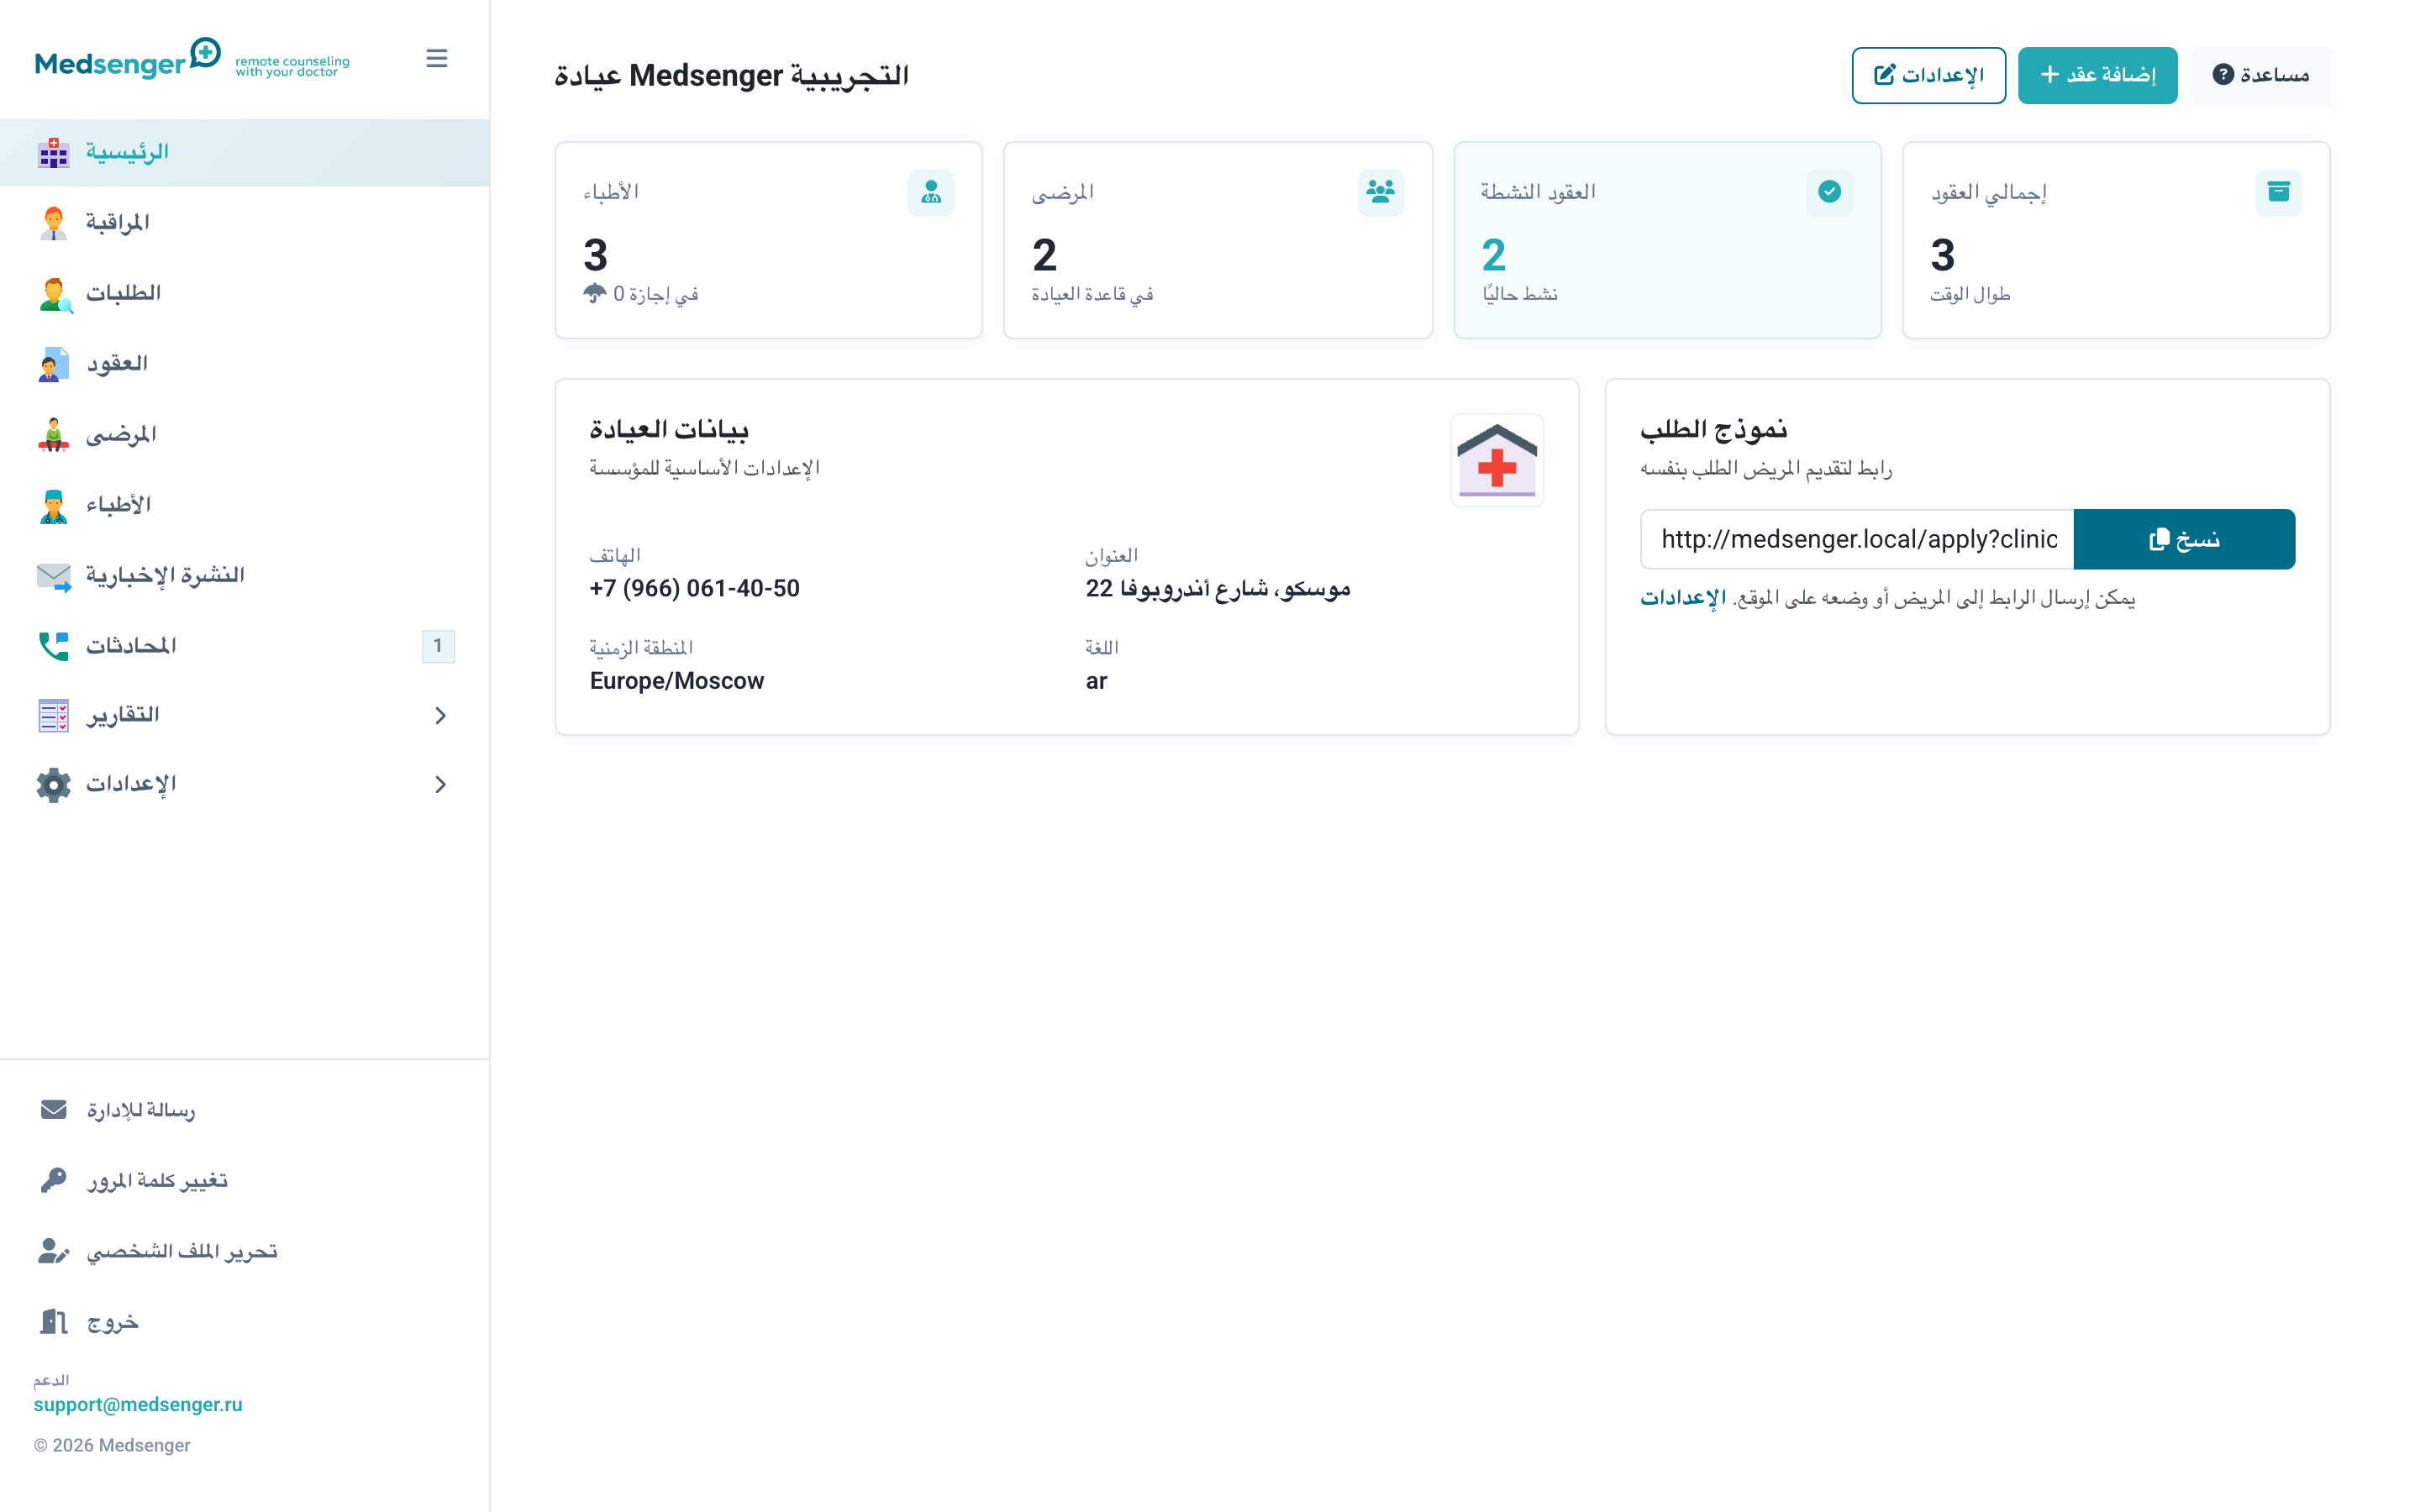Click the address موسكو، شارع أندروبوفا 22
The image size is (2420, 1512).
click(1218, 588)
